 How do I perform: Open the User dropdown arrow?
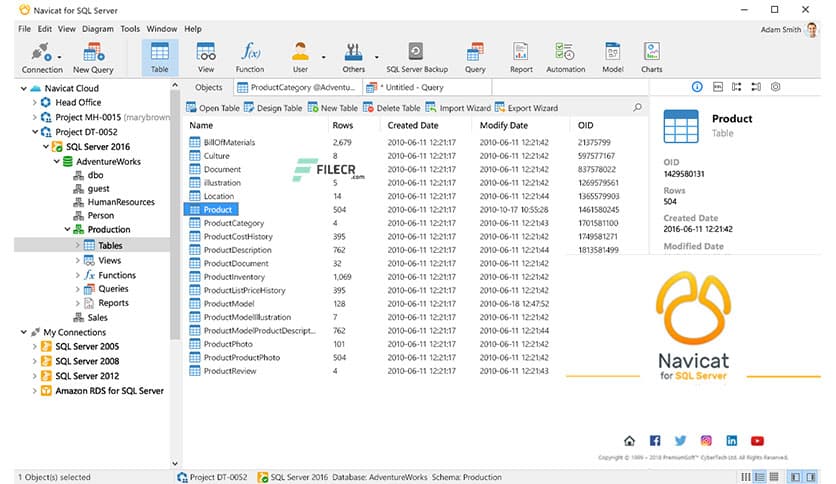(323, 57)
